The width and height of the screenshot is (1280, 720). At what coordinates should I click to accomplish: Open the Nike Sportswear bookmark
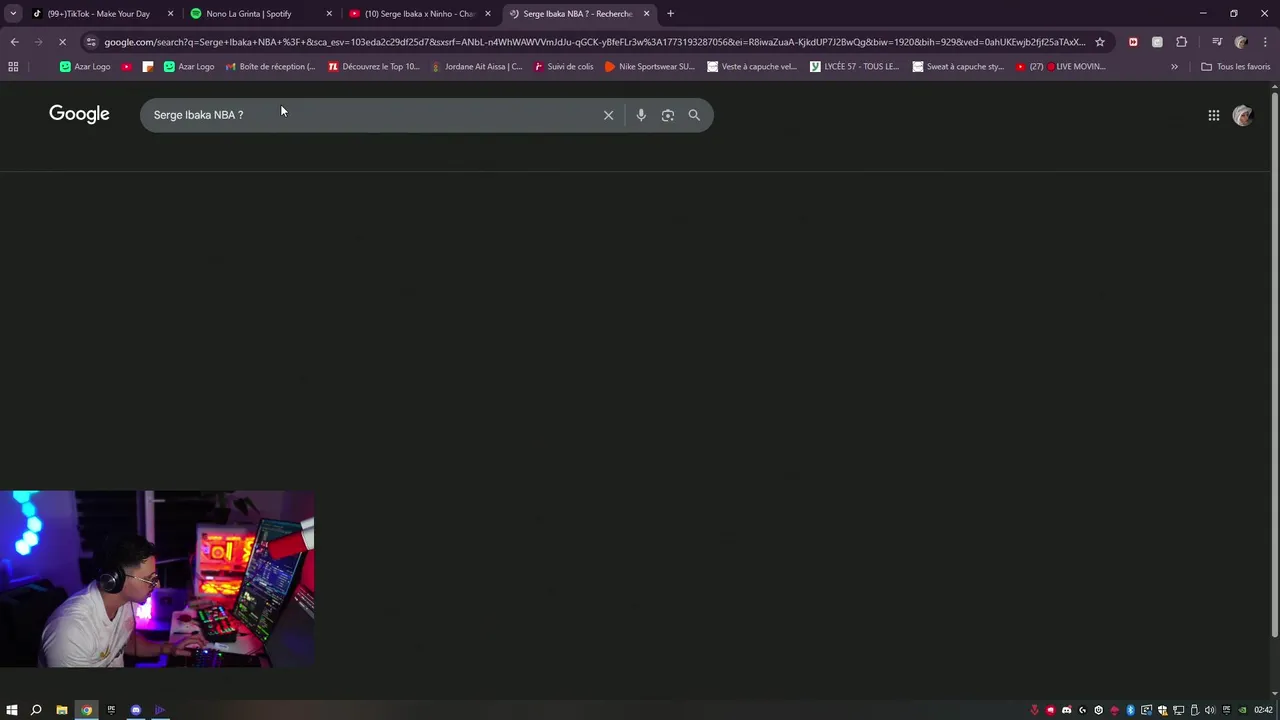[650, 67]
